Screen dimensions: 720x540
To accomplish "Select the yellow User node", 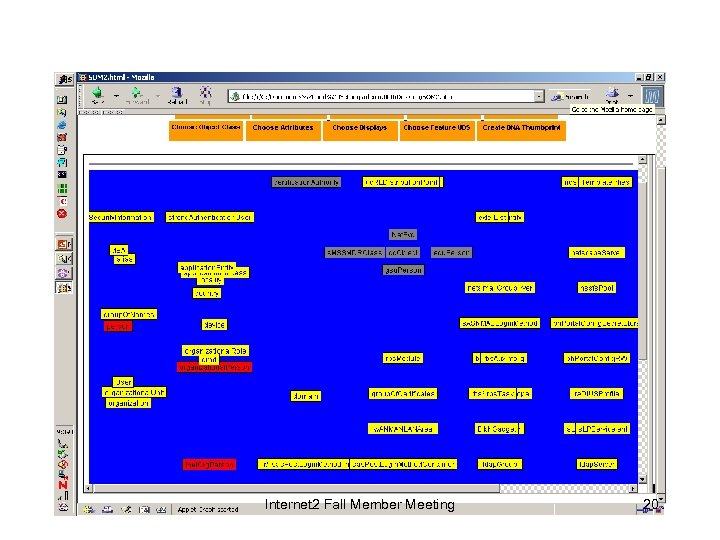I will click(x=123, y=382).
